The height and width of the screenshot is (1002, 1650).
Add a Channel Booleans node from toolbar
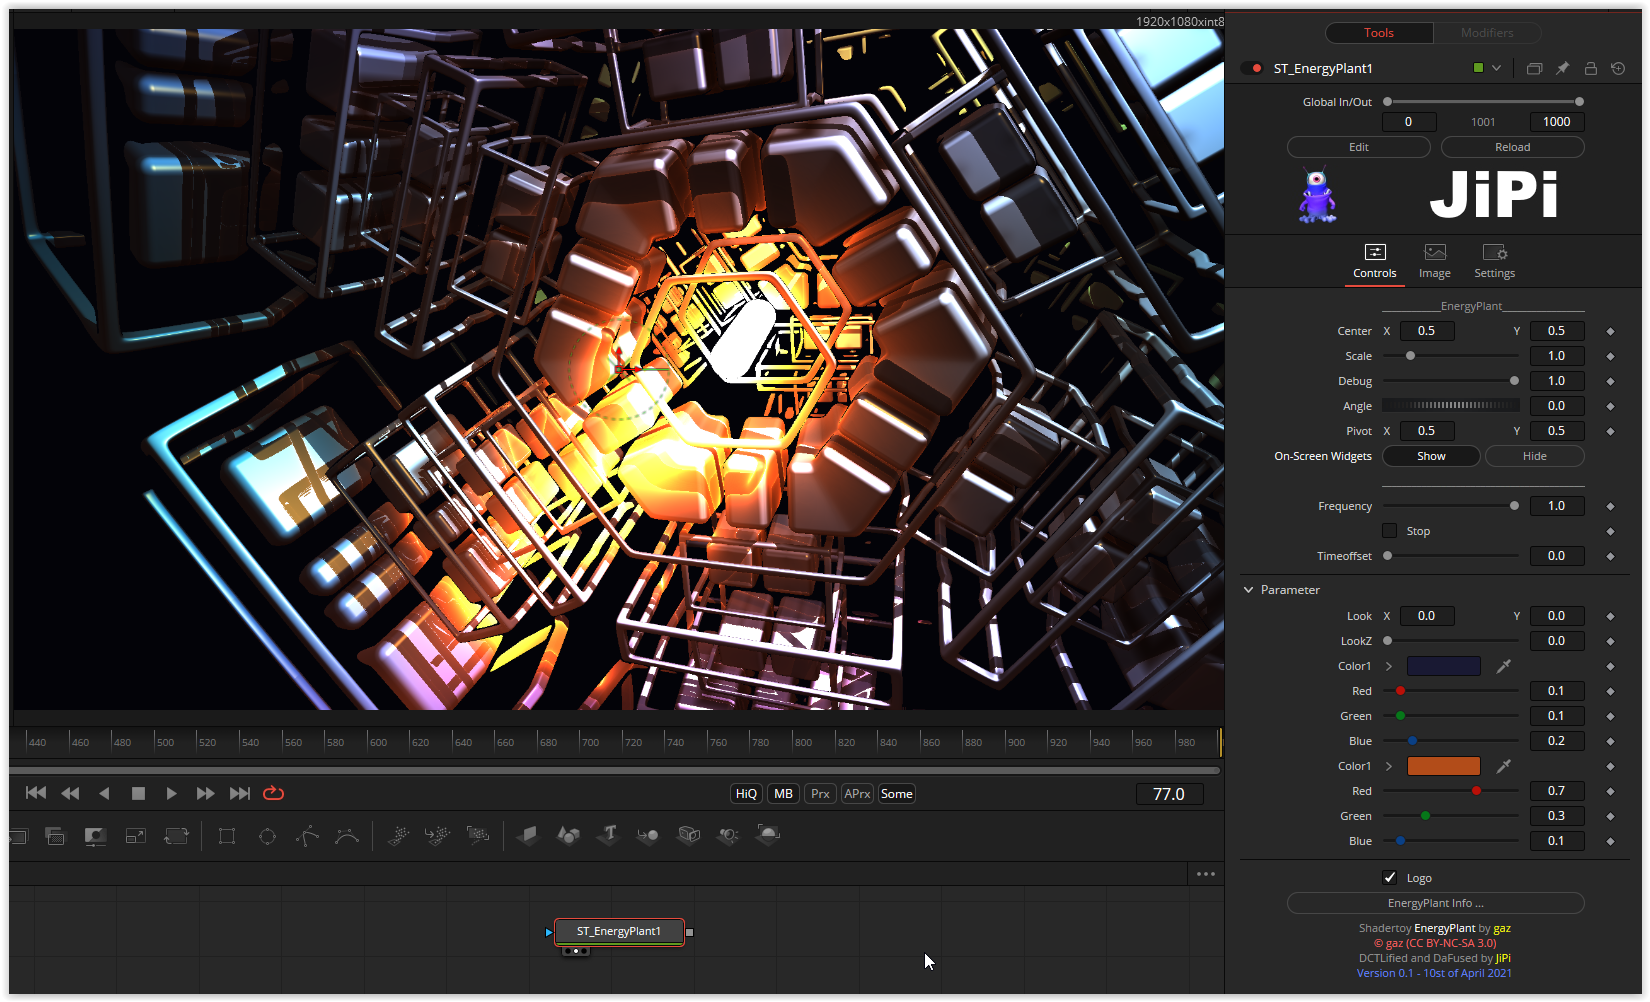tap(55, 836)
